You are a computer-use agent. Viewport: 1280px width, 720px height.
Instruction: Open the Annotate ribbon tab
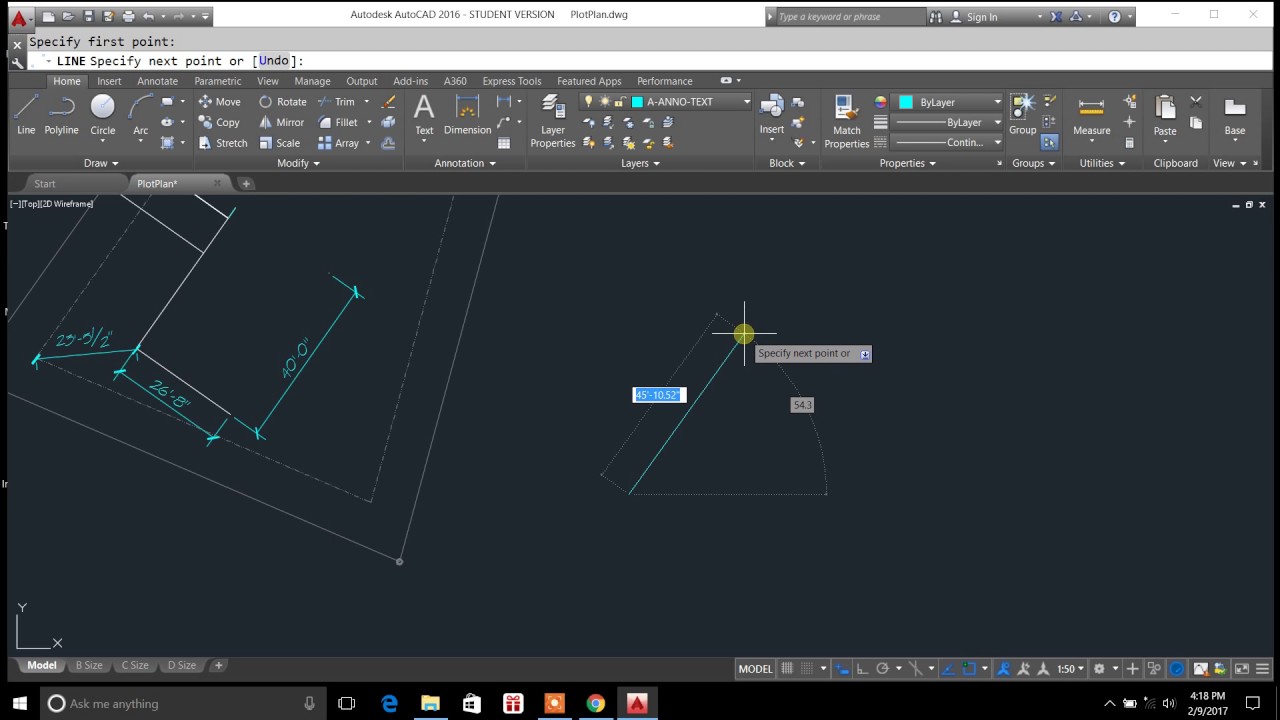(157, 81)
